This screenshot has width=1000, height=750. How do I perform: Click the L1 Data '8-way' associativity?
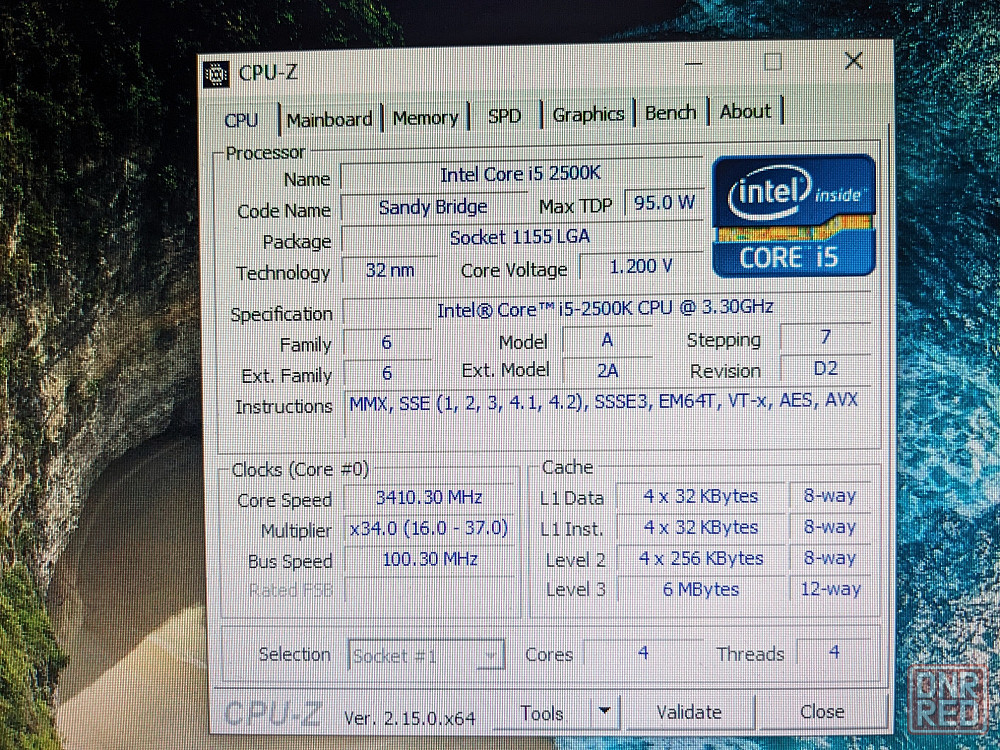point(830,496)
